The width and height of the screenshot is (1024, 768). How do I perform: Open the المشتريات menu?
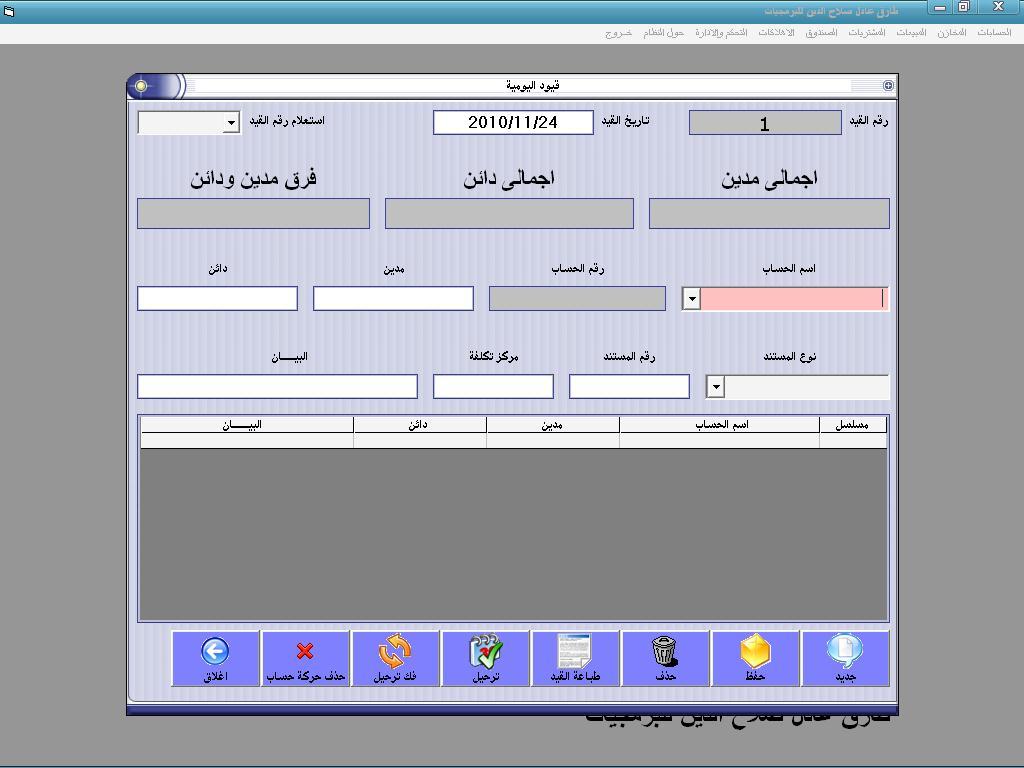(867, 33)
